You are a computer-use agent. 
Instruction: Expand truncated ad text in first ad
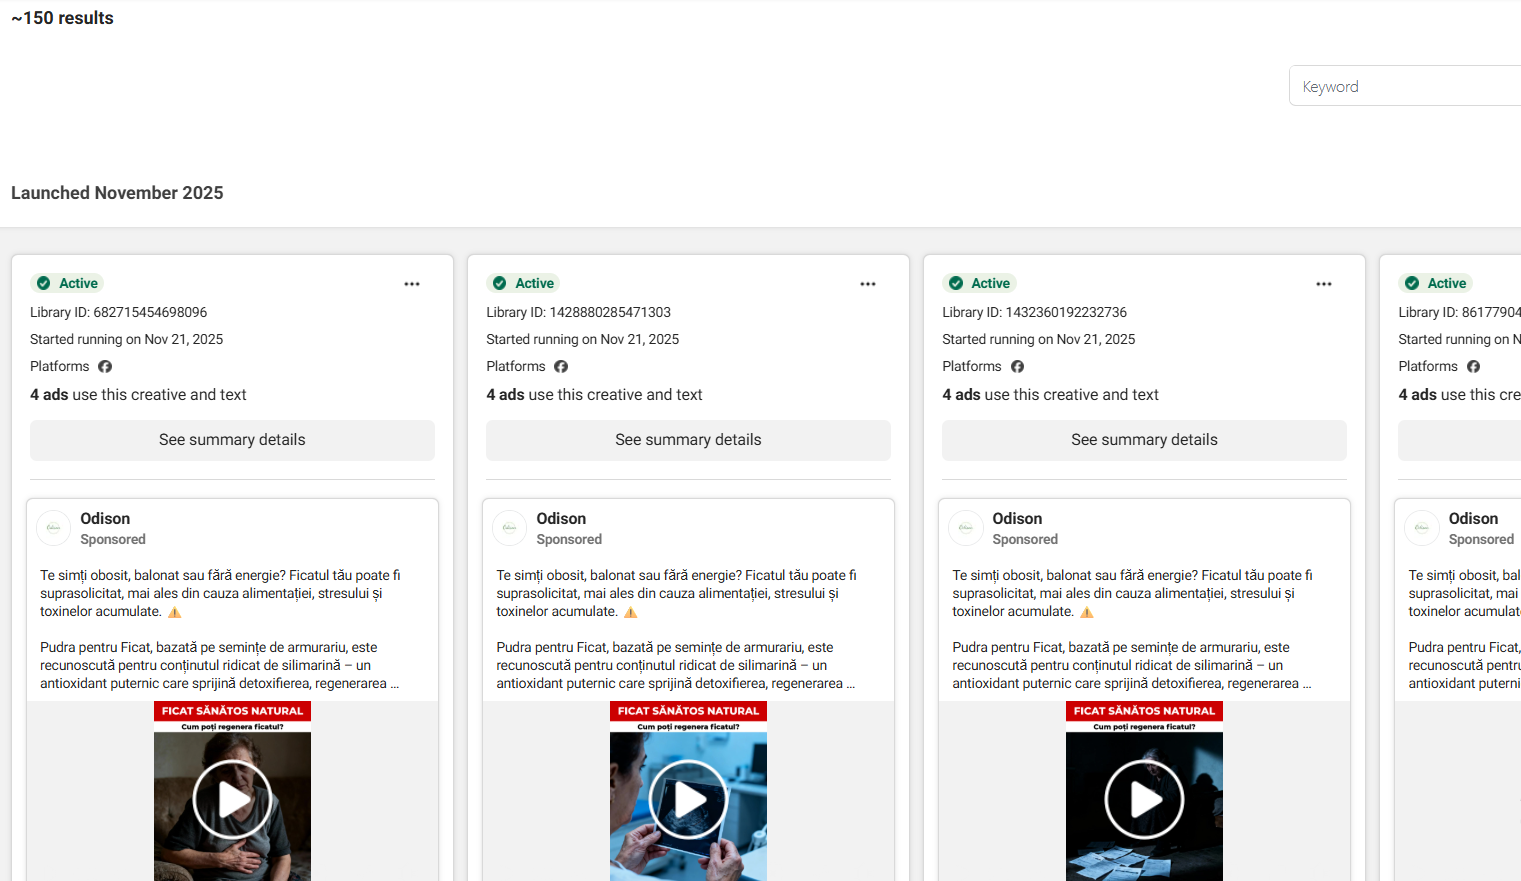pos(395,684)
